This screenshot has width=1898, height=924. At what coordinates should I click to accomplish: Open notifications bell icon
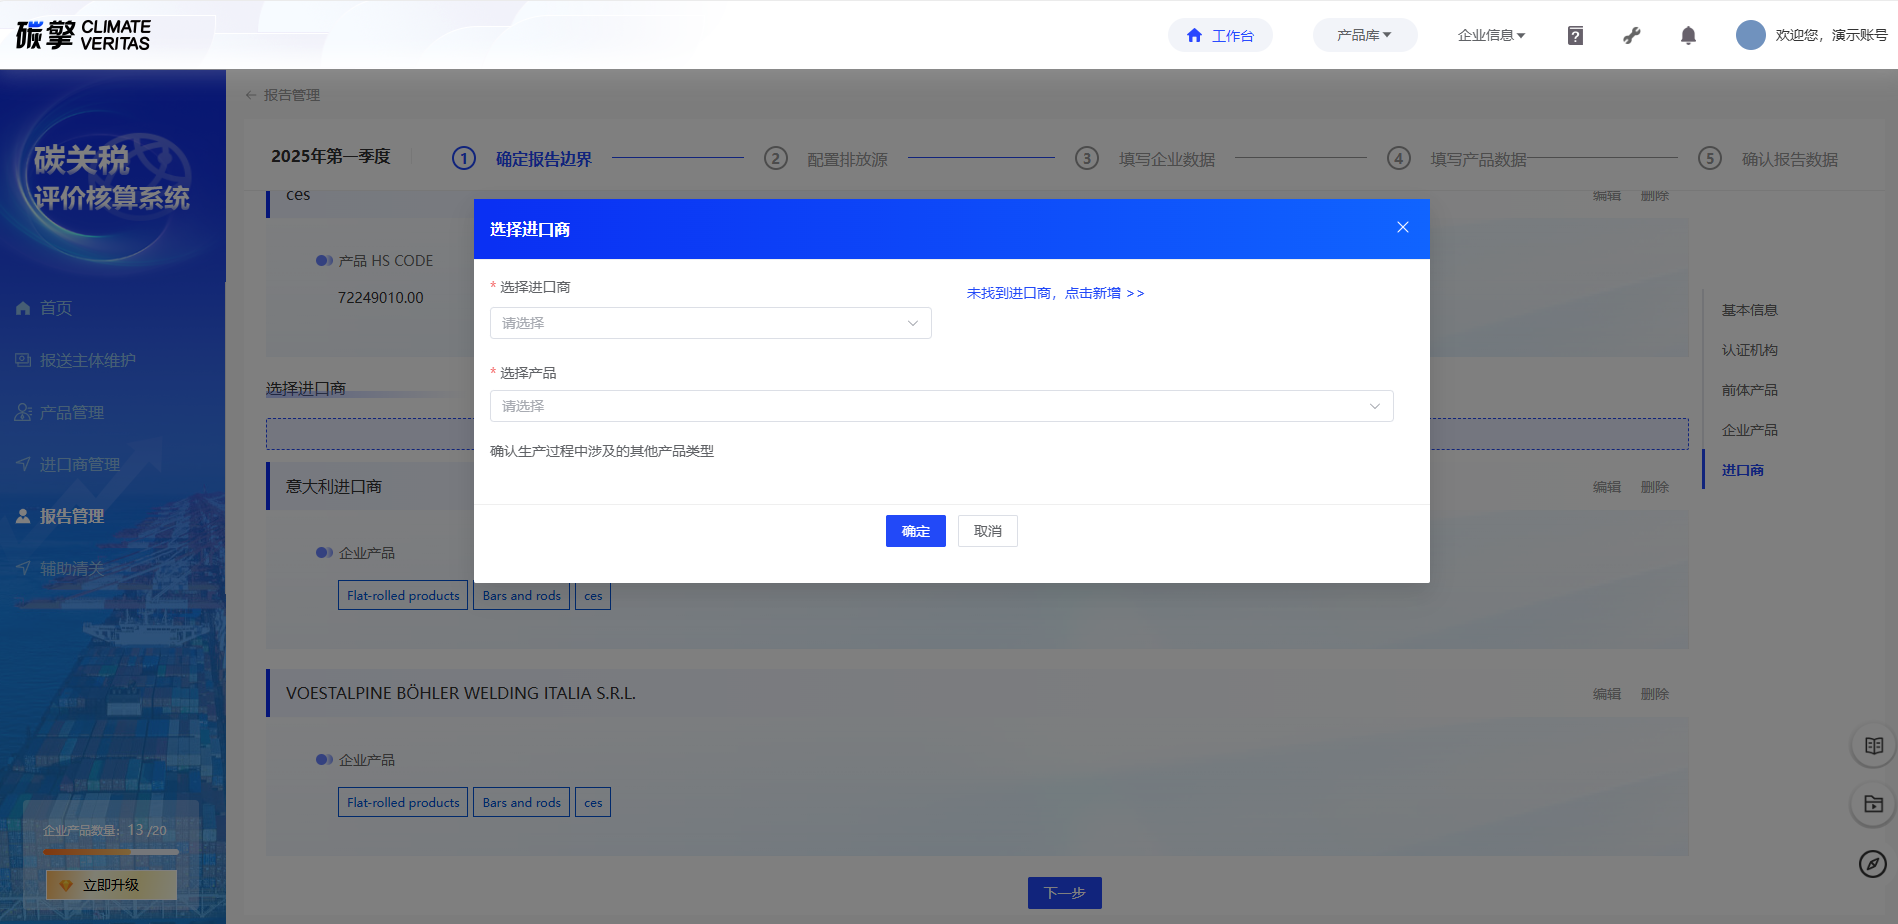pyautogui.click(x=1688, y=36)
